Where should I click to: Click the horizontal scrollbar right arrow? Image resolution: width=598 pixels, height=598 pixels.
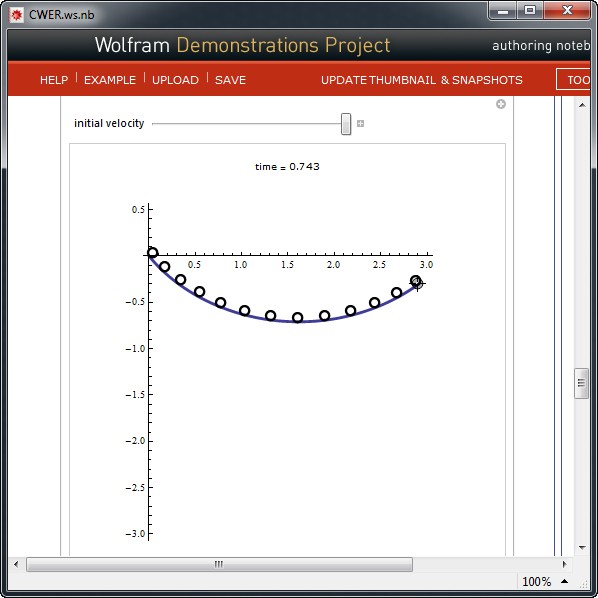pyautogui.click(x=564, y=564)
